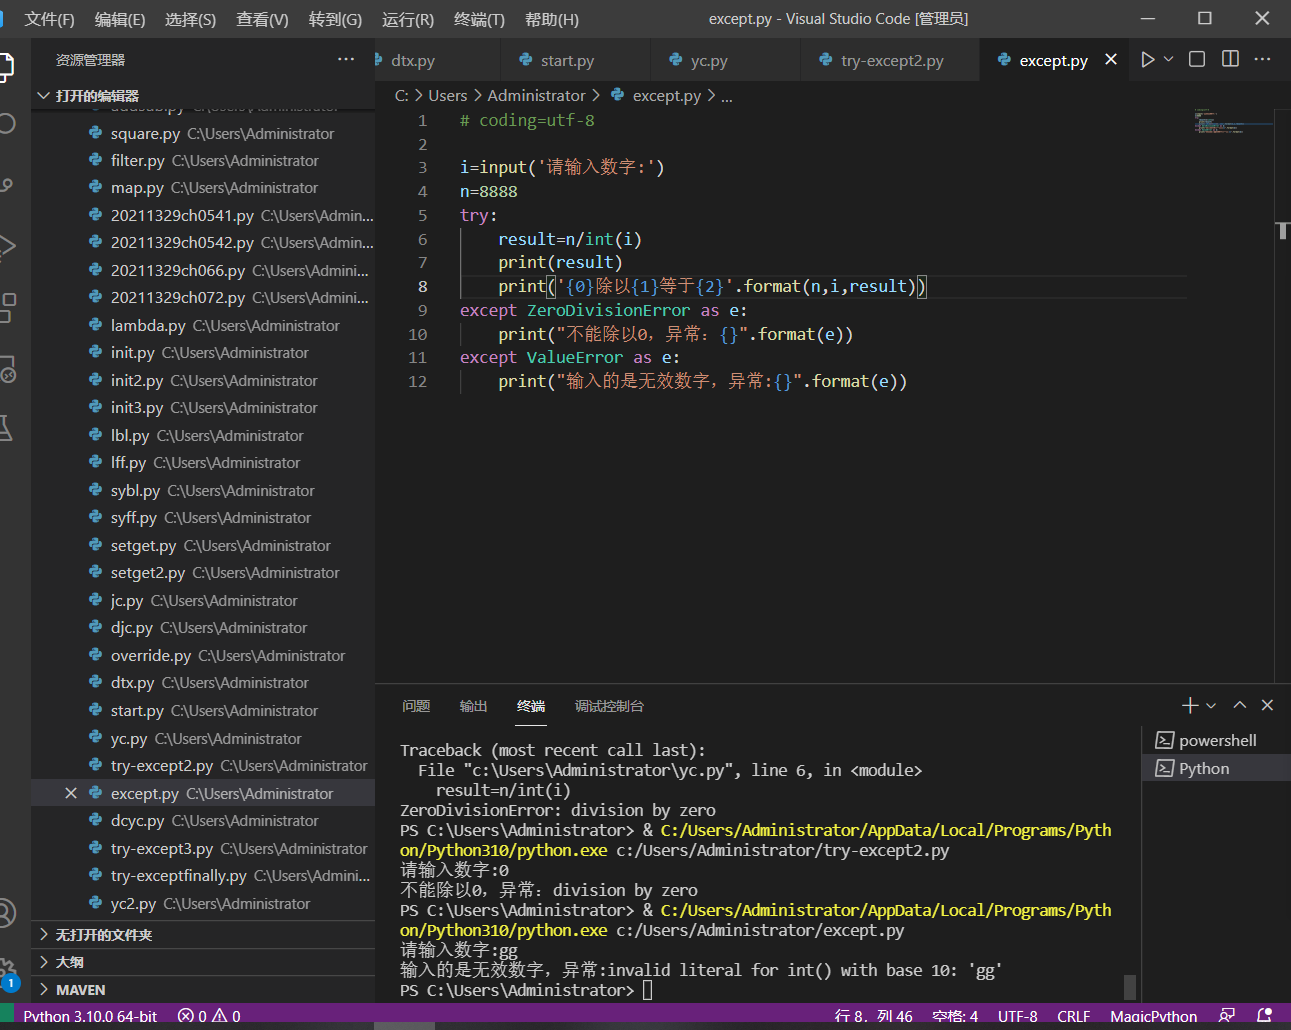The image size is (1291, 1030).
Task: Open the Extensions view in the activity bar
Action: tap(6, 307)
